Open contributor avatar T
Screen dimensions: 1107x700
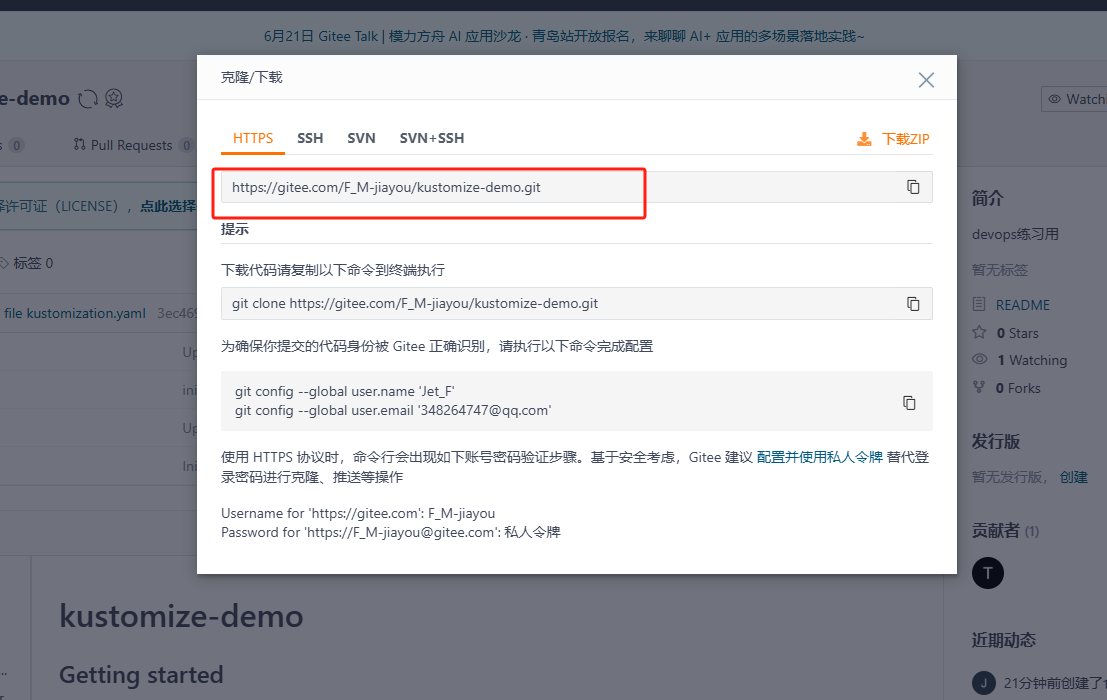988,573
